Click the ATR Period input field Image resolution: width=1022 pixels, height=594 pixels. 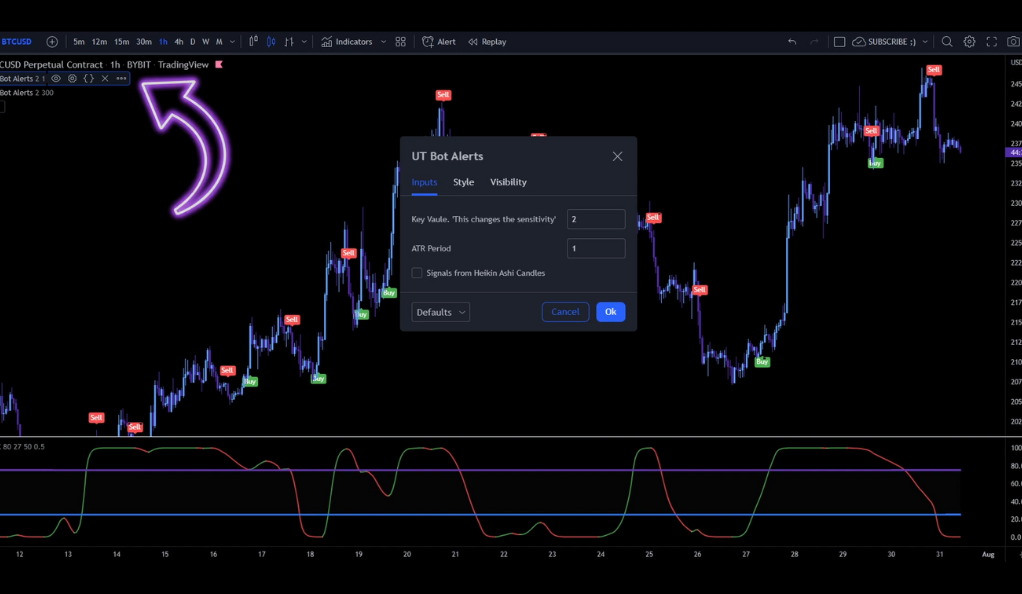point(596,248)
